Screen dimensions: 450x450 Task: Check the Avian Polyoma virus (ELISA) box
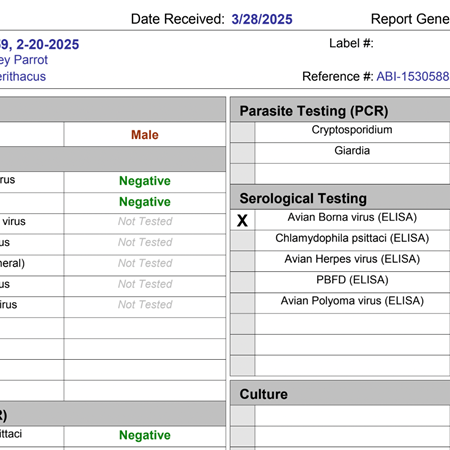pos(242,303)
